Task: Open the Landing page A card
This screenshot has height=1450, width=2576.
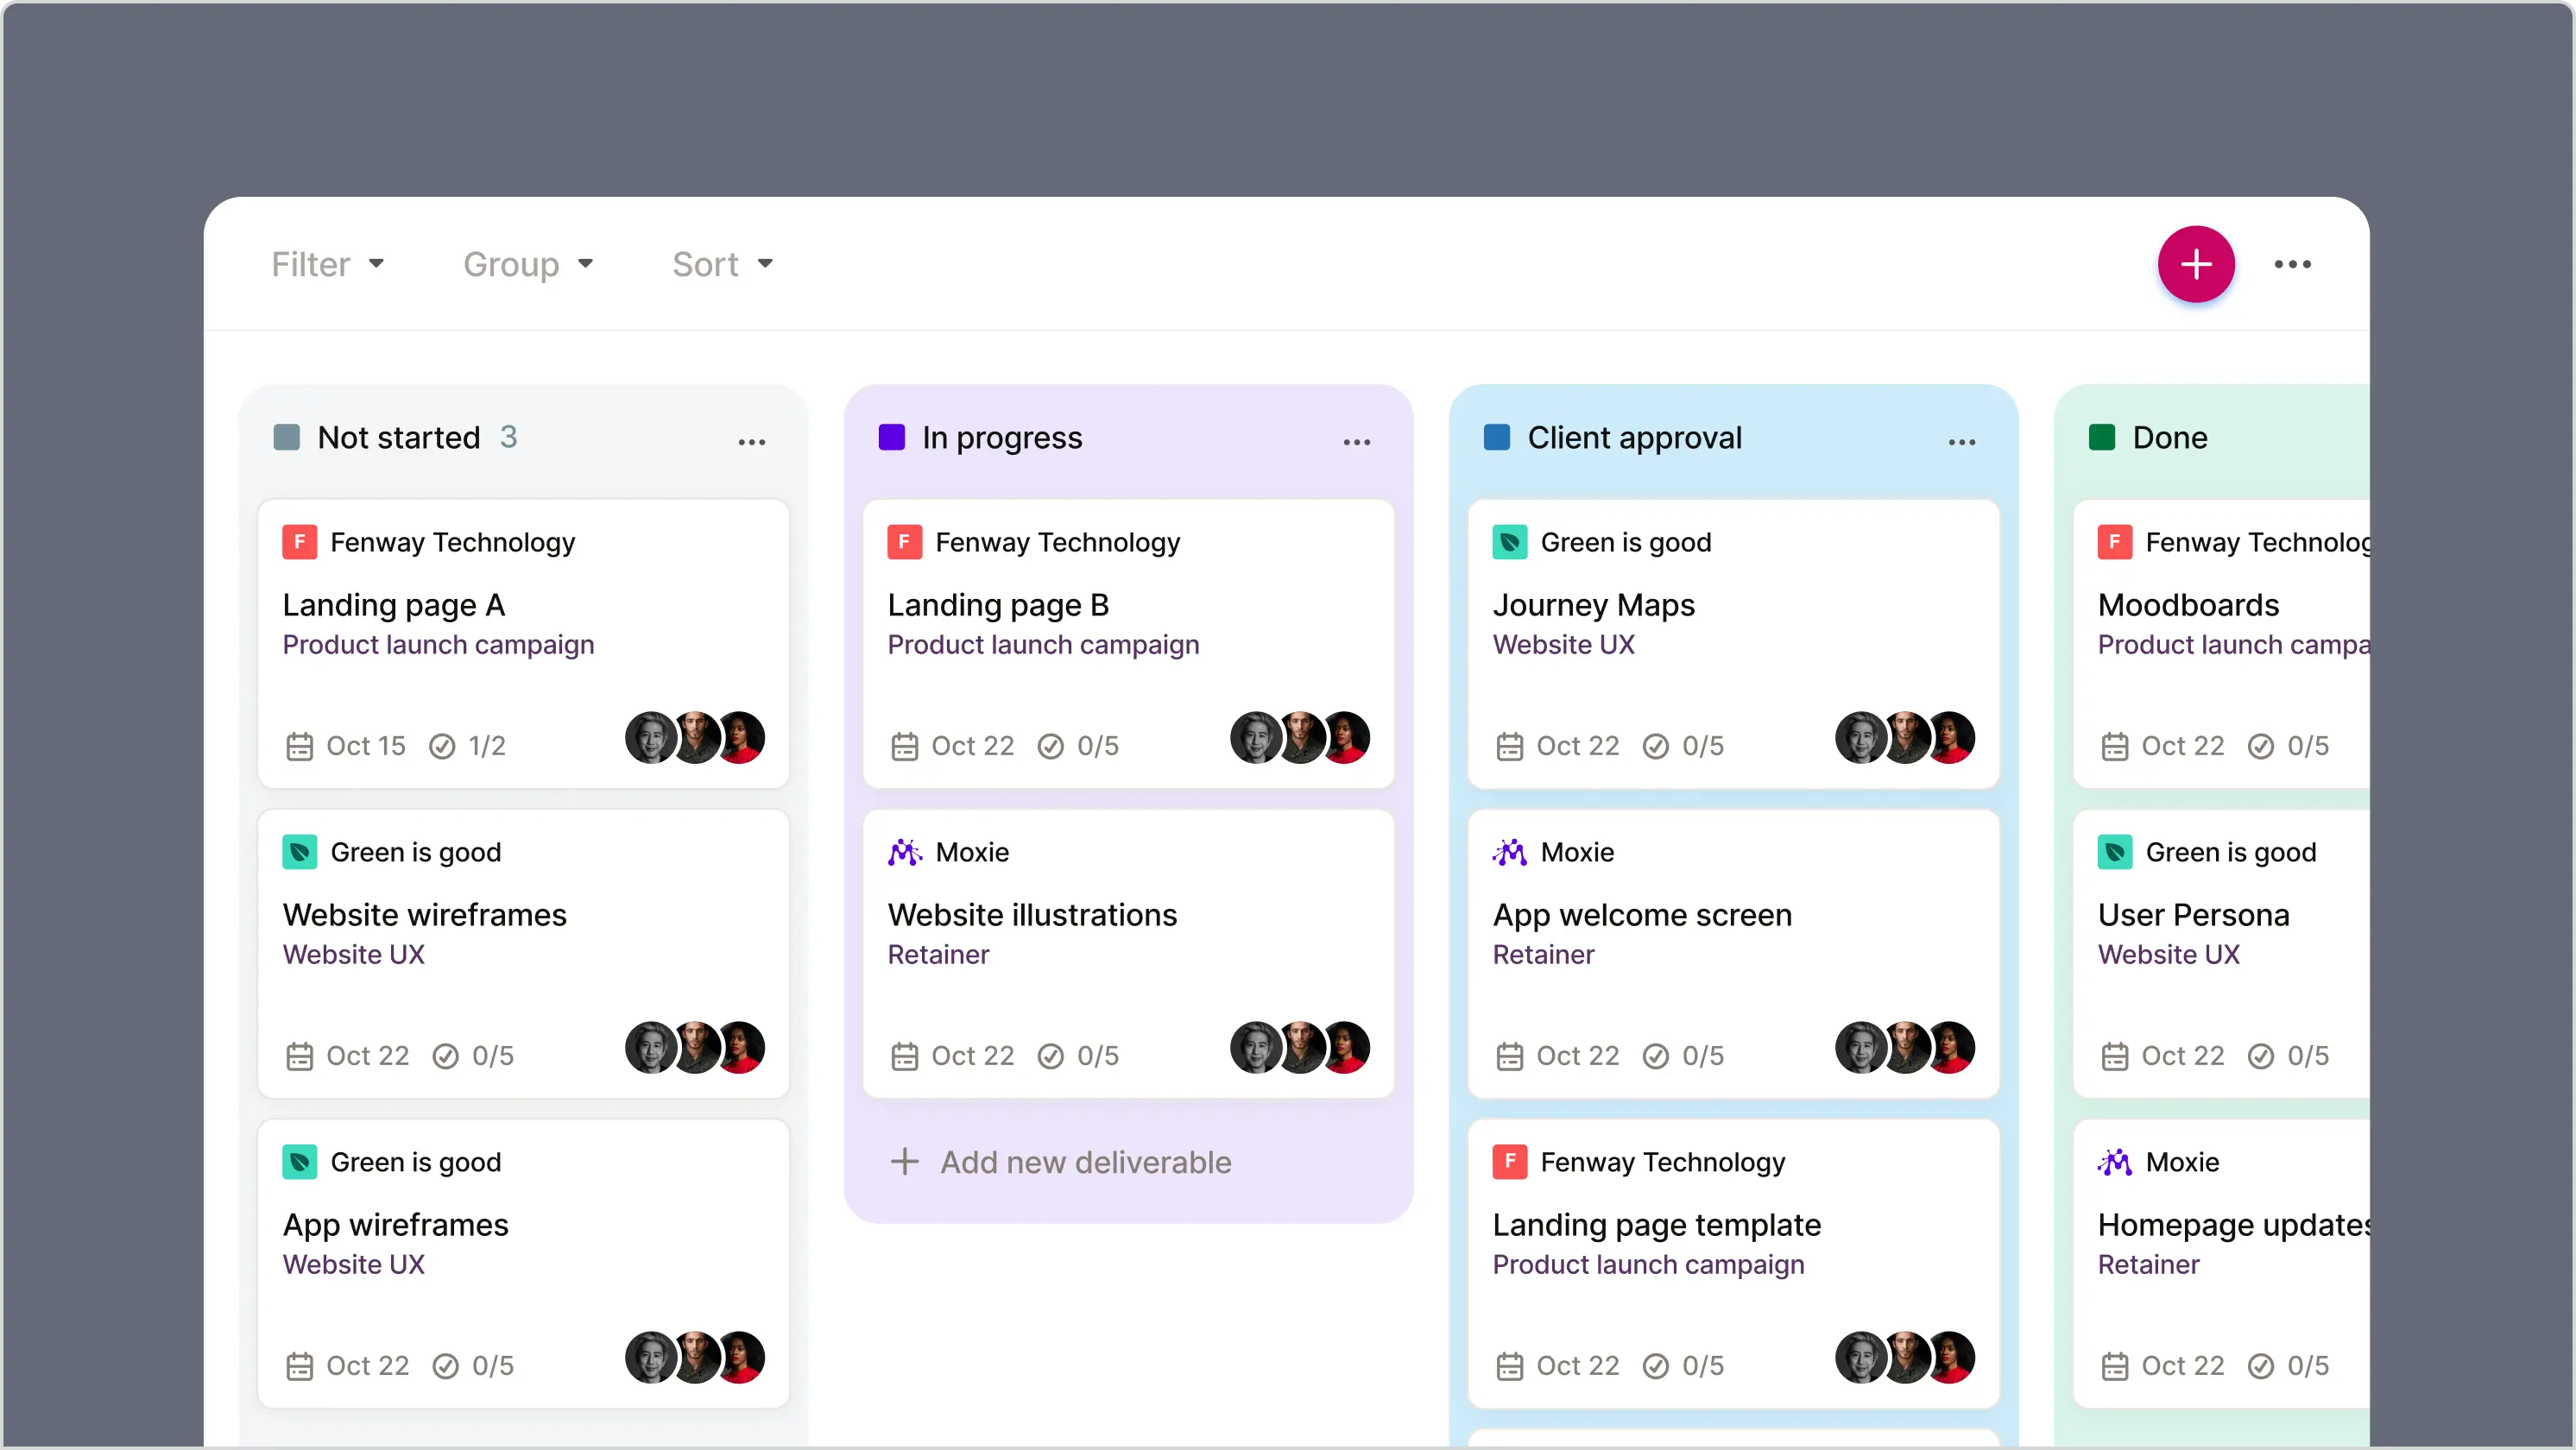Action: click(523, 644)
